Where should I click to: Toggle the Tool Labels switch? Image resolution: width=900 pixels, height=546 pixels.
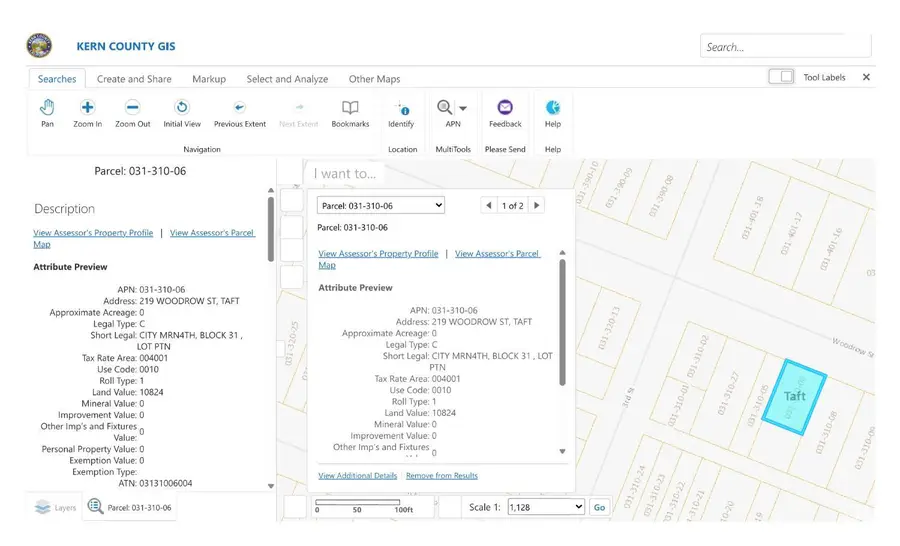[781, 77]
